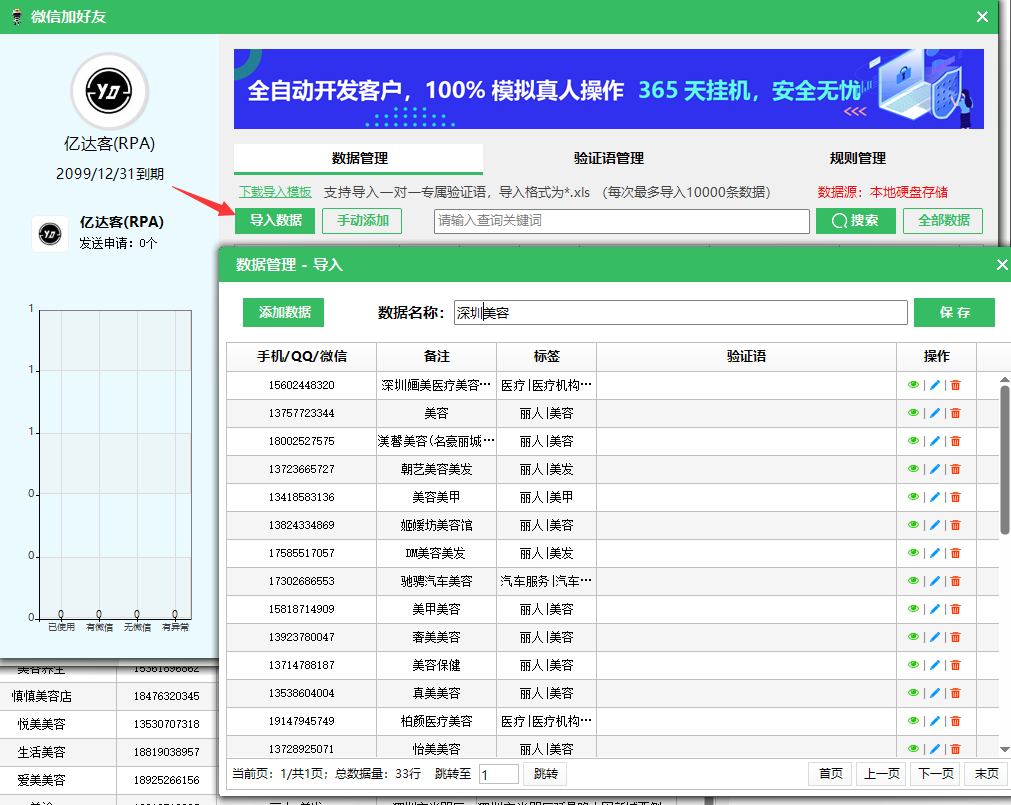
Task: Delete the 驰骋汽车美容 row
Action: coord(956,581)
